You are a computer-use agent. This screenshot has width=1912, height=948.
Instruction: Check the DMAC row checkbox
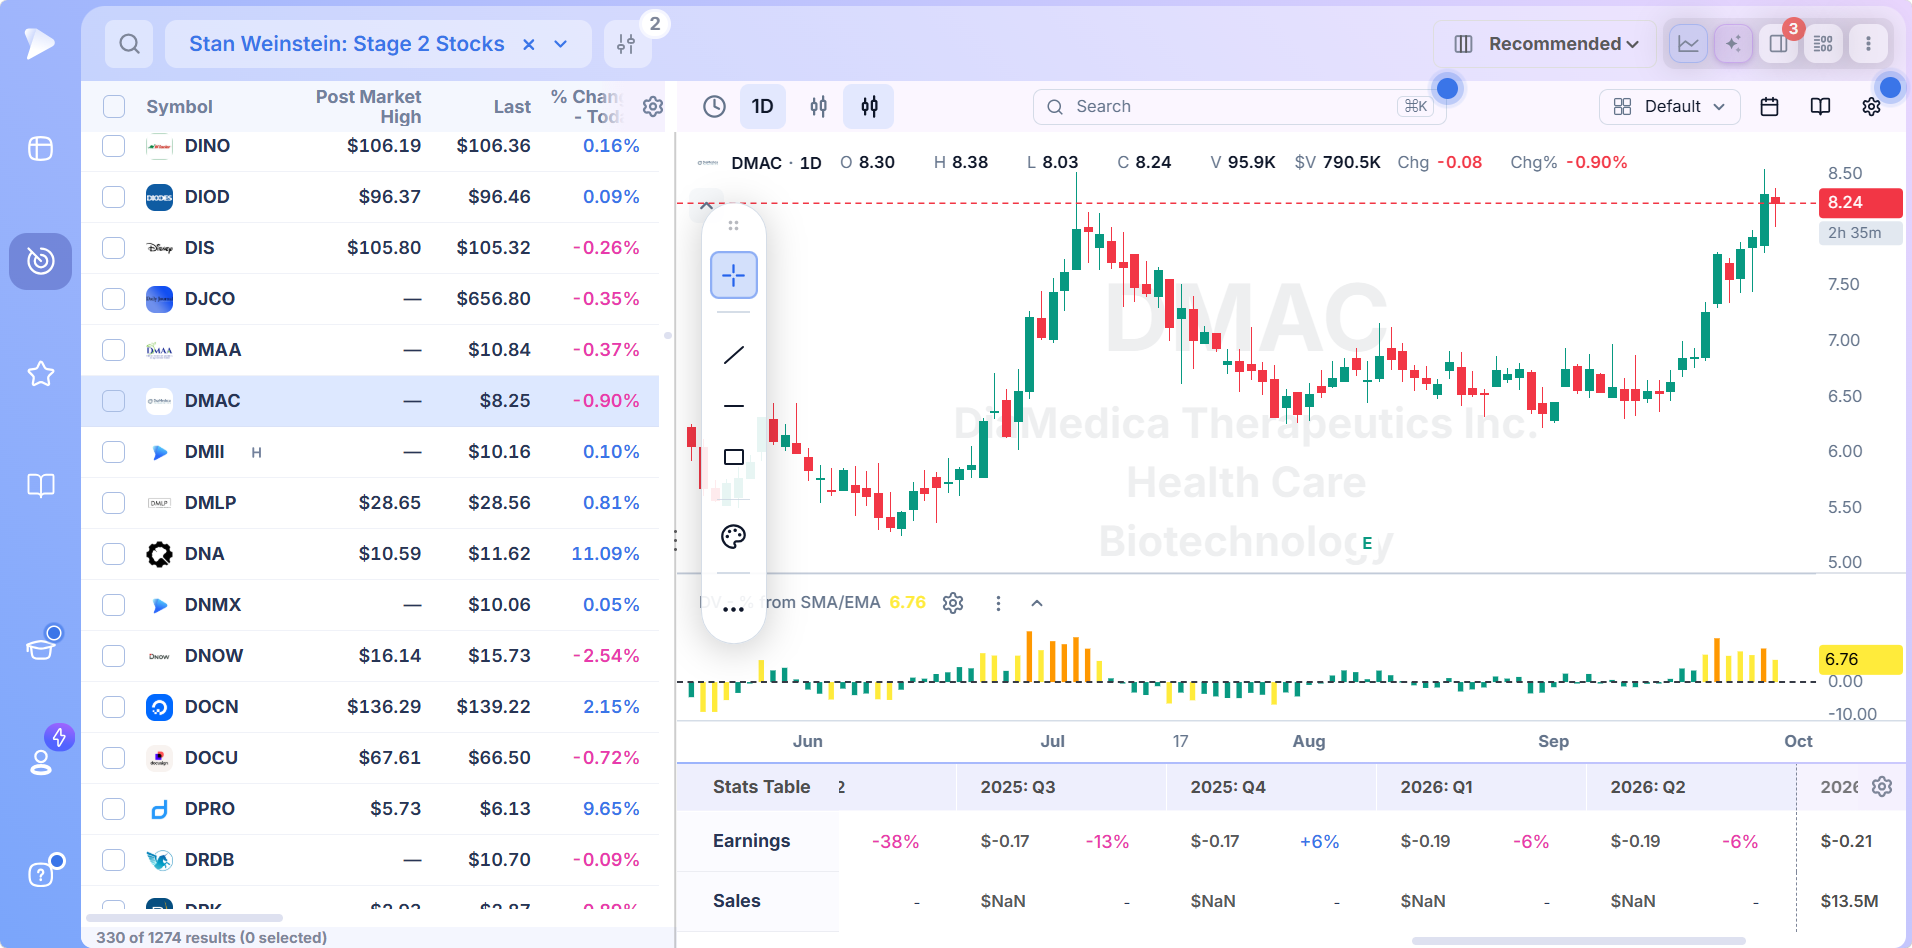[x=114, y=401]
